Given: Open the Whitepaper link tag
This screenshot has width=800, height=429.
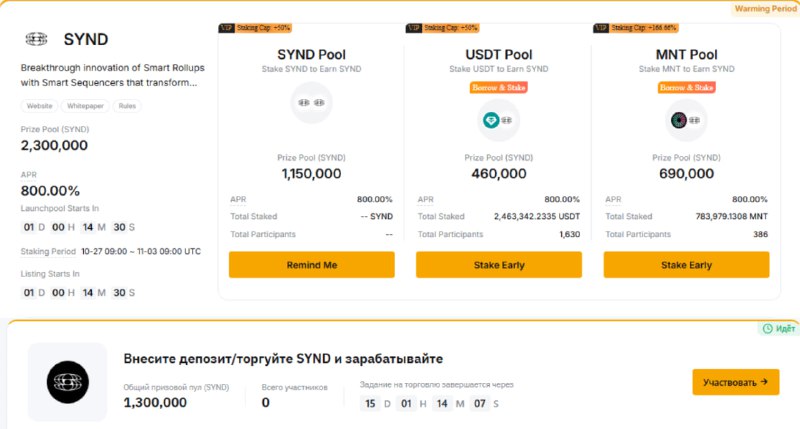Looking at the screenshot, I should 85,106.
